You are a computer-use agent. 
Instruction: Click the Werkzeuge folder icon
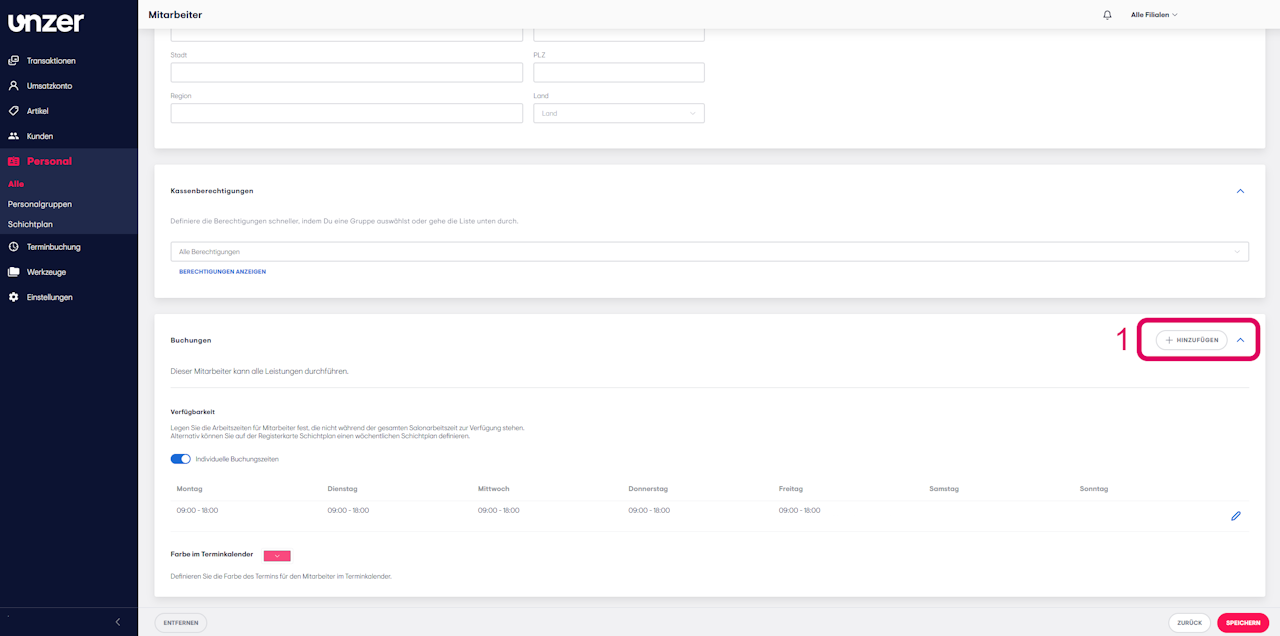[x=14, y=272]
